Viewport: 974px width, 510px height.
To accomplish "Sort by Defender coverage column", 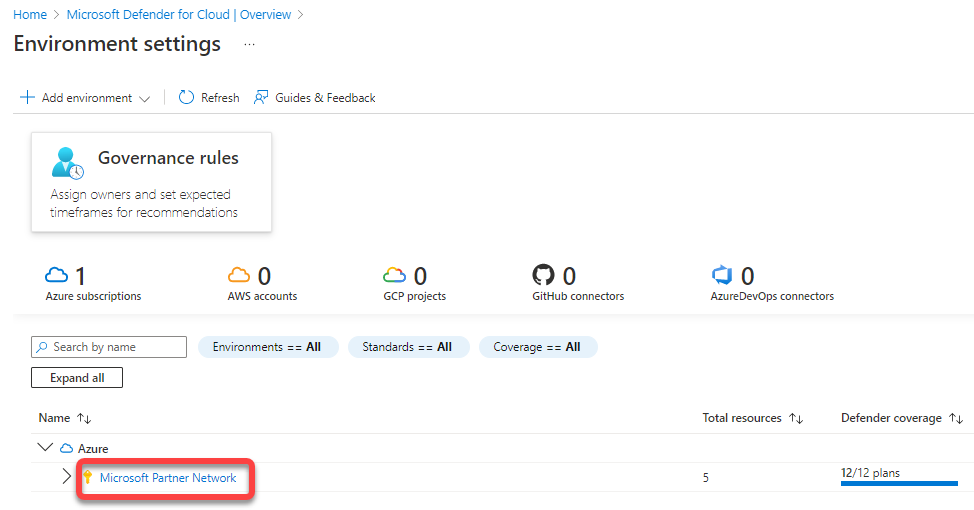I will 891,418.
